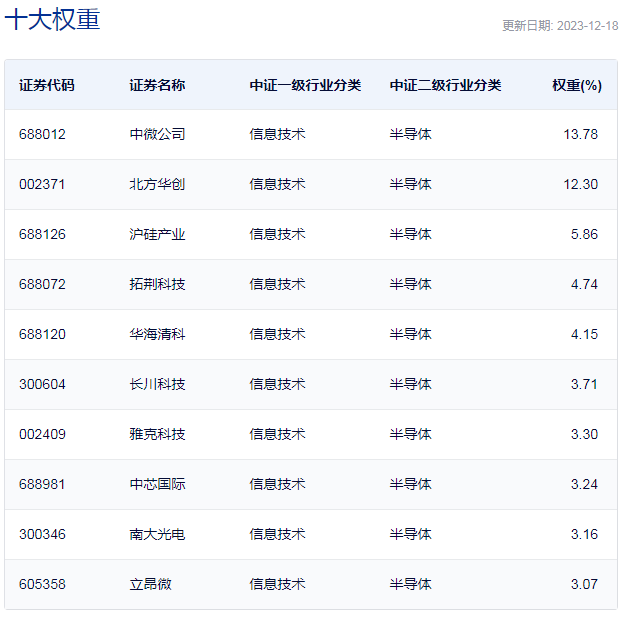The width and height of the screenshot is (624, 620).
Task: Click the 13.78 weight value
Action: point(584,134)
